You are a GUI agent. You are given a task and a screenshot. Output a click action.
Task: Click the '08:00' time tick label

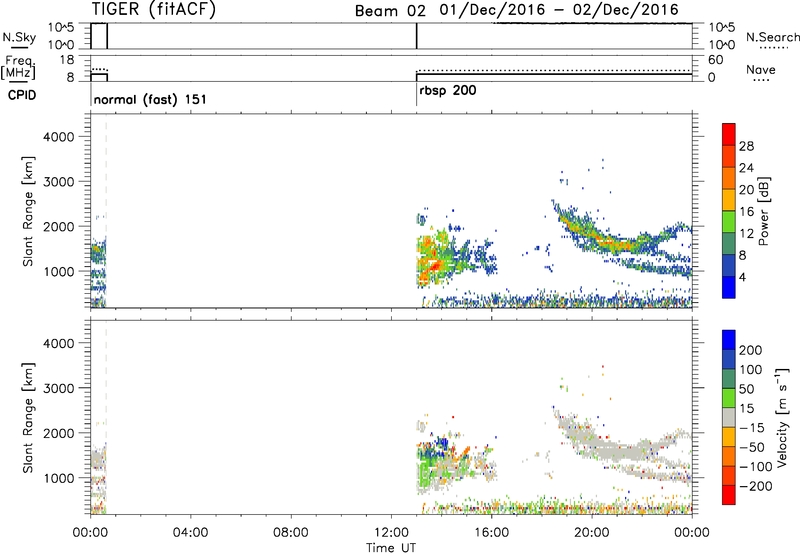click(x=290, y=533)
